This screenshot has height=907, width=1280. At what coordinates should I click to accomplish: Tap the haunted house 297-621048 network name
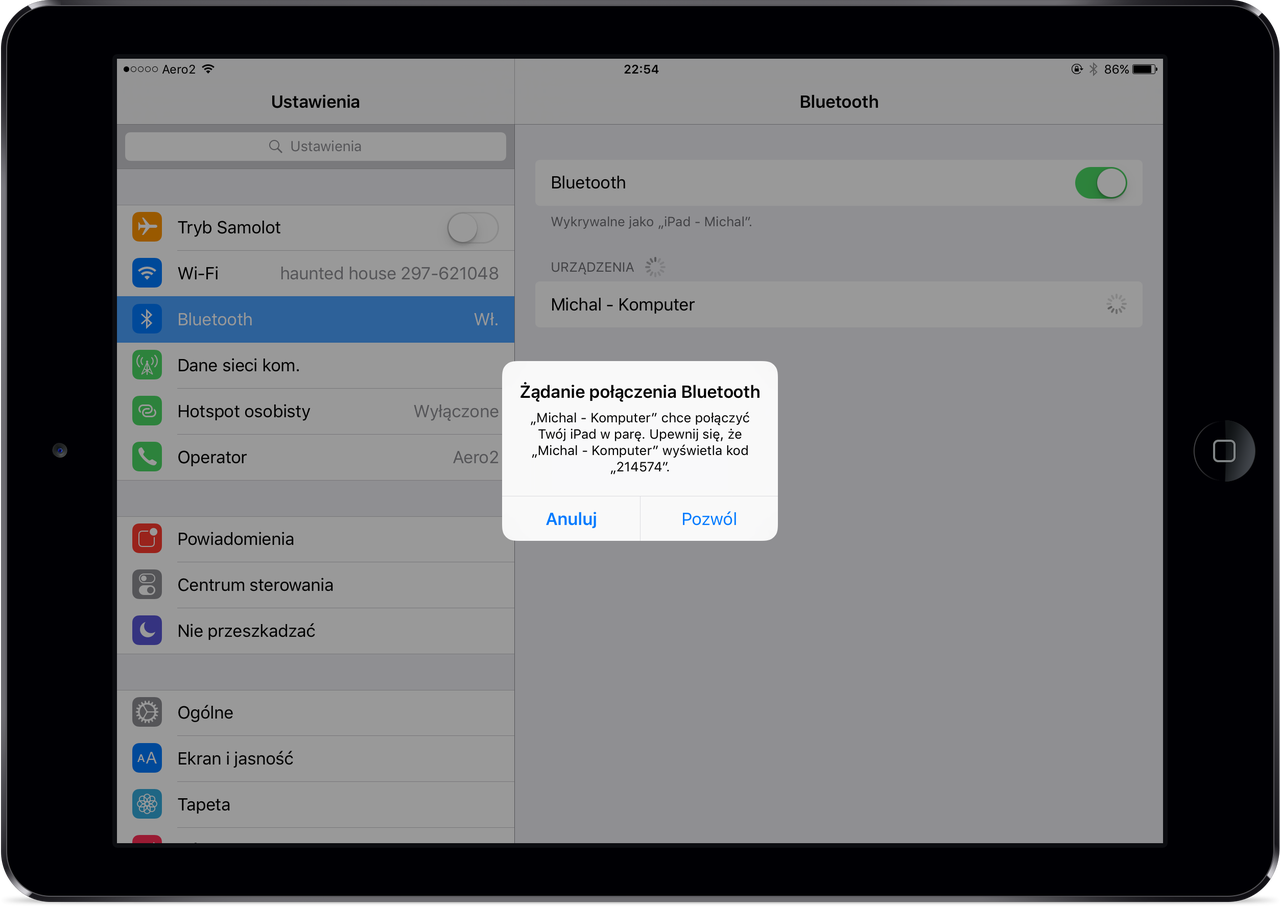389,273
